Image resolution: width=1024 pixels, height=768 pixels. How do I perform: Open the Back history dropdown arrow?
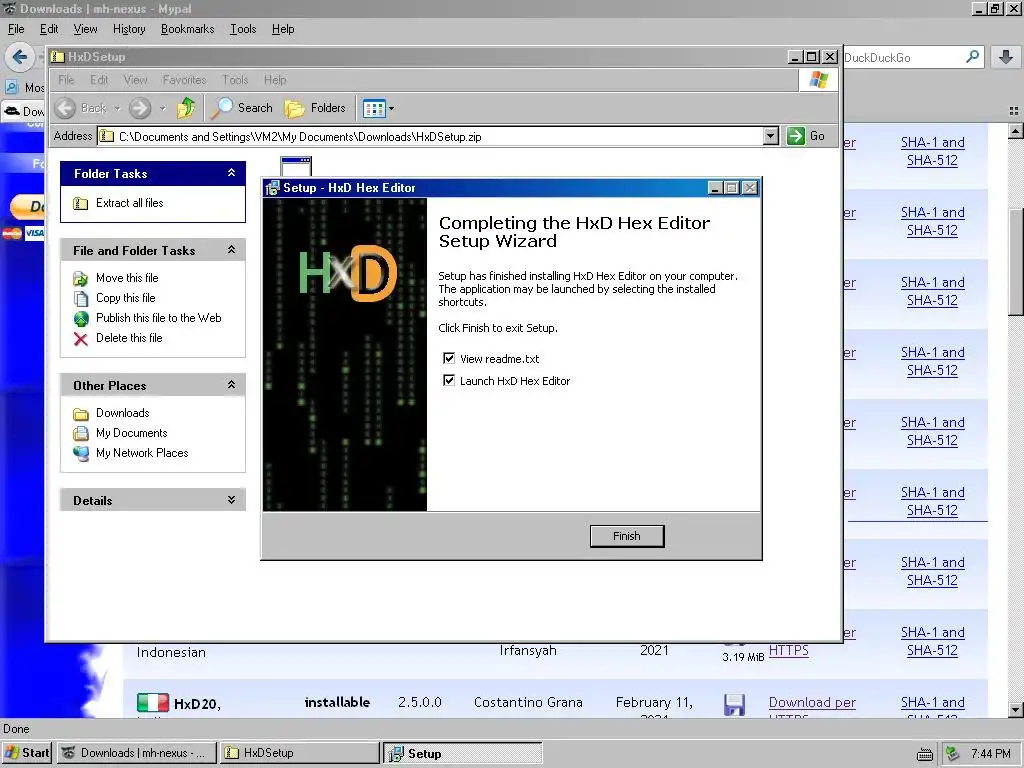click(118, 108)
